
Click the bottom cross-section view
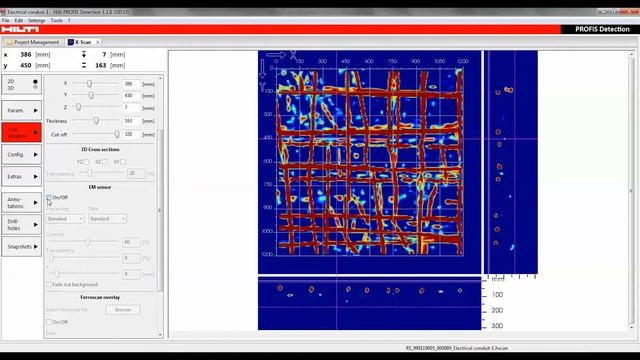coord(369,304)
